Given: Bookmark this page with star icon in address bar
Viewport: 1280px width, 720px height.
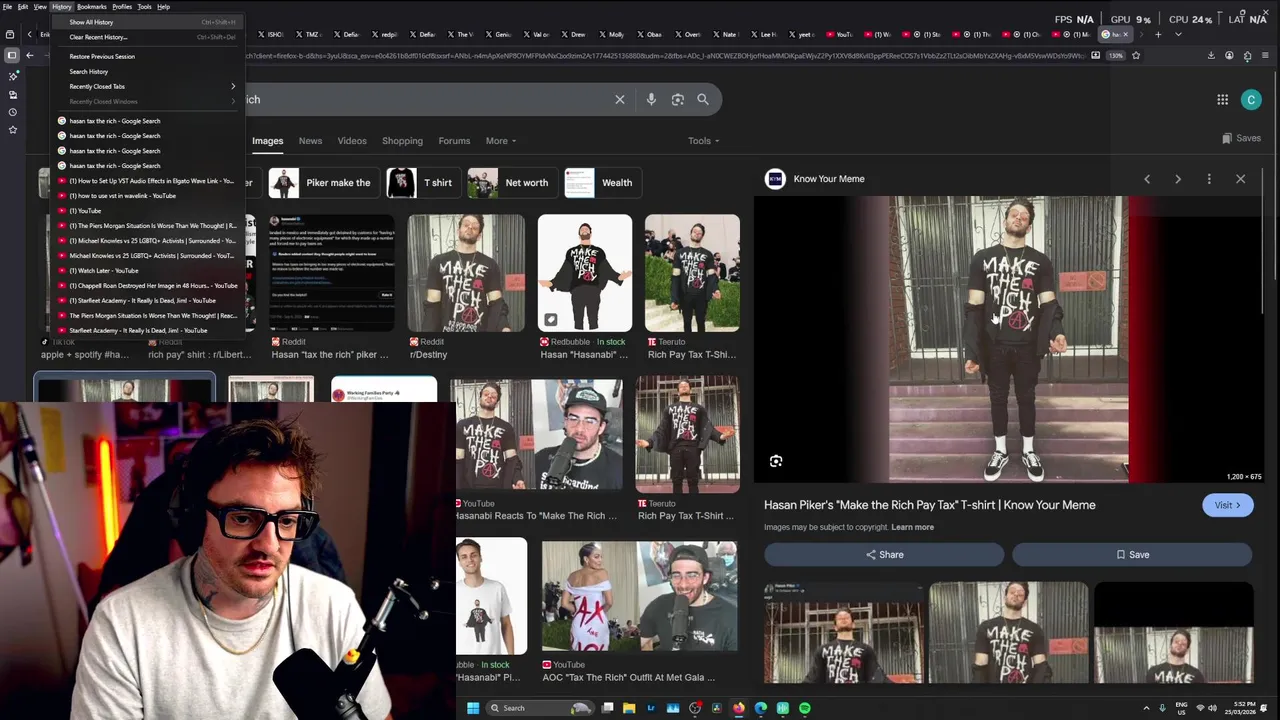Looking at the screenshot, I should coord(1136,56).
